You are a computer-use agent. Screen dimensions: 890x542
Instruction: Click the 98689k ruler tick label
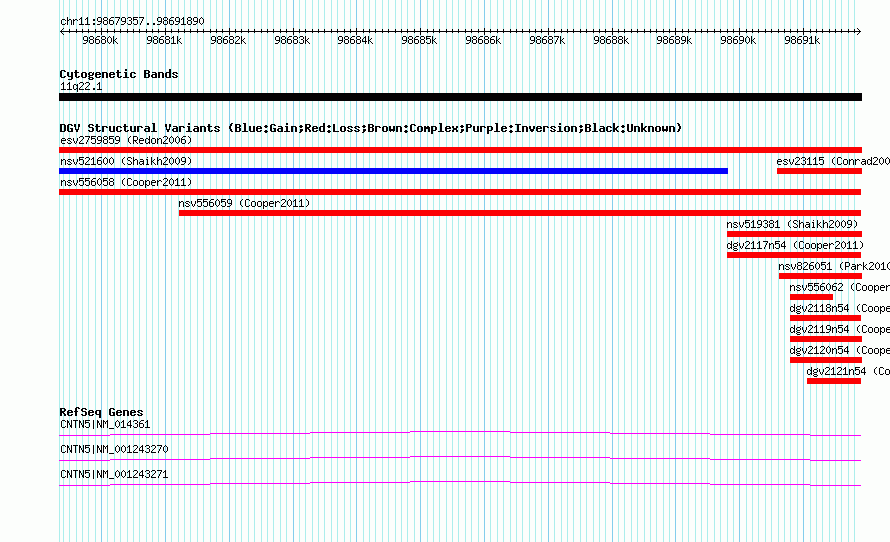coord(674,40)
